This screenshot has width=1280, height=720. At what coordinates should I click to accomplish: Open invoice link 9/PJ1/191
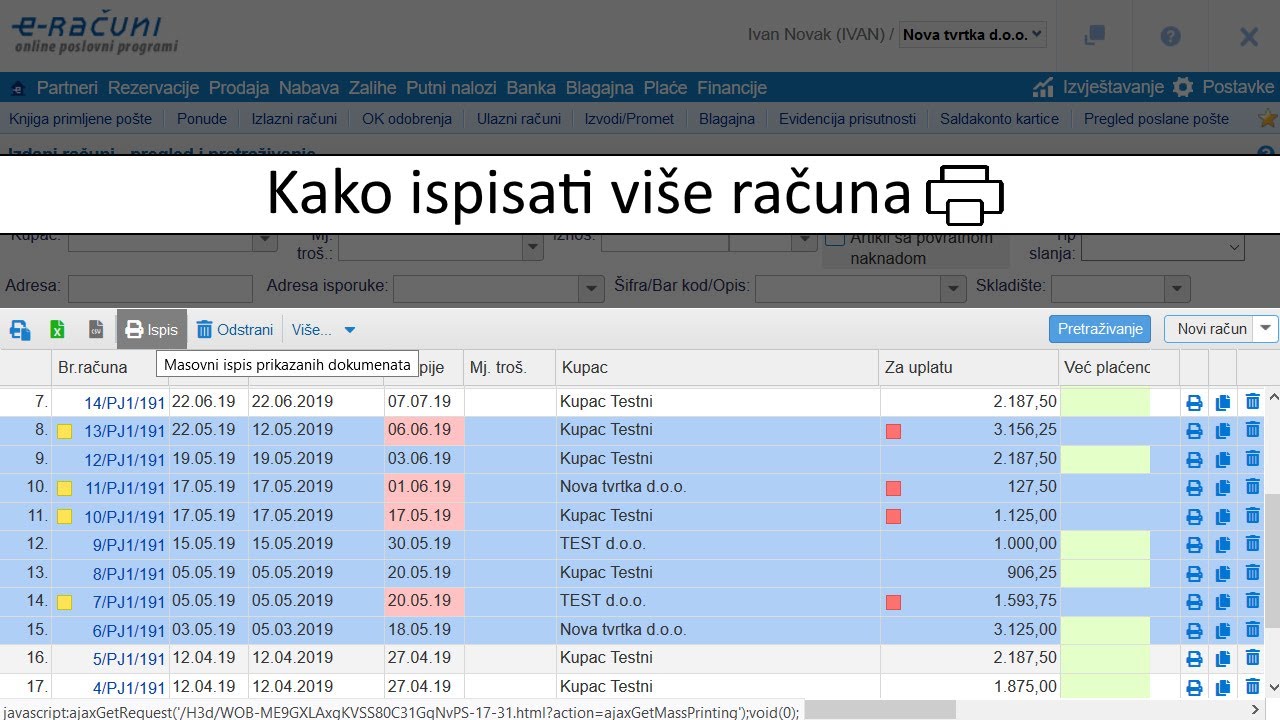tap(128, 545)
